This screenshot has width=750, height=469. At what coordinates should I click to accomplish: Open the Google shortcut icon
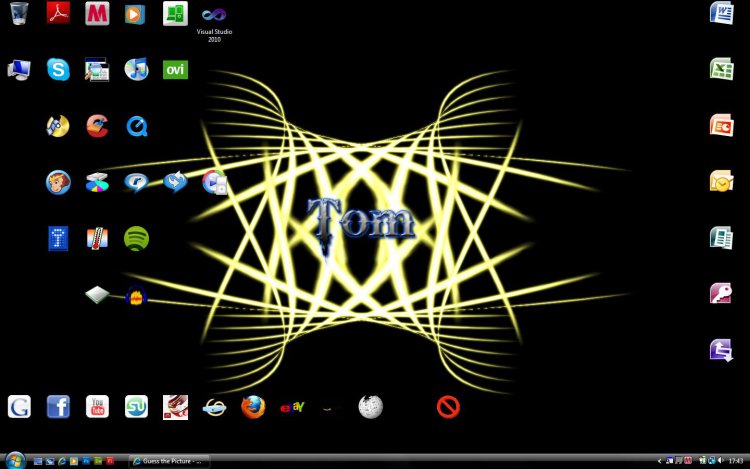[x=19, y=407]
